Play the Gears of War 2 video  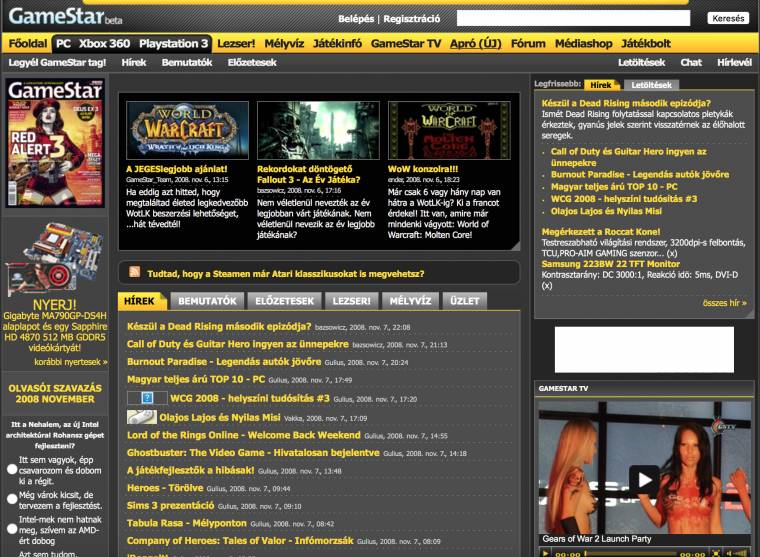(644, 479)
